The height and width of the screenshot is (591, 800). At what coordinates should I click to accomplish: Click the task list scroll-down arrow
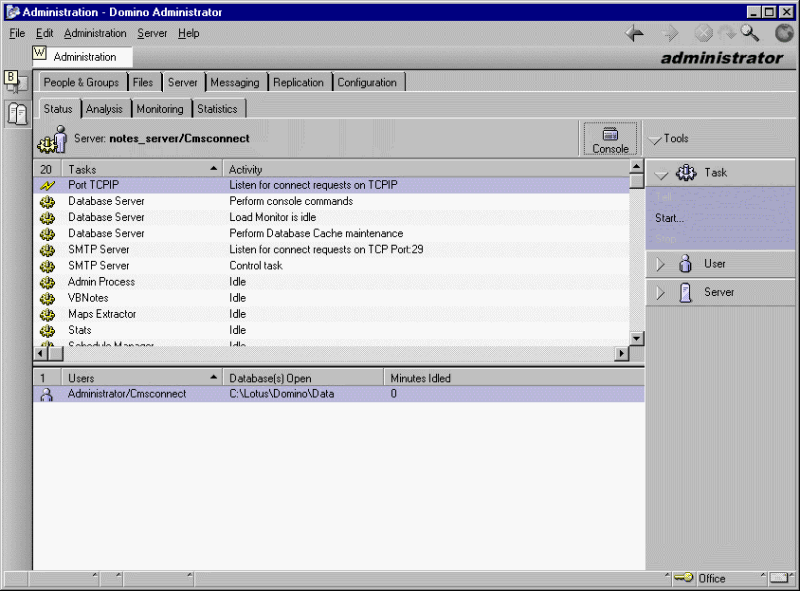click(636, 339)
